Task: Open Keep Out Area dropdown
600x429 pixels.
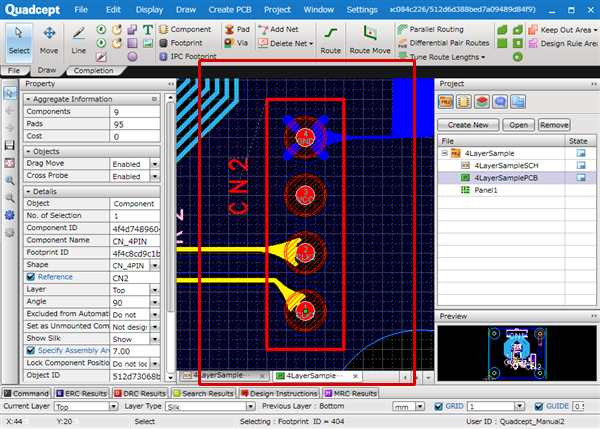Action: point(595,30)
